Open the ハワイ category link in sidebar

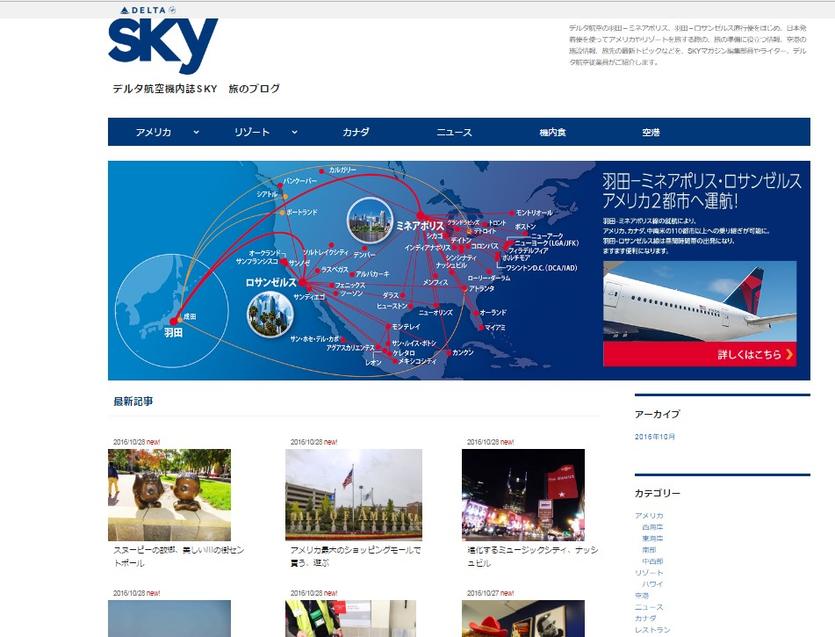coord(652,583)
